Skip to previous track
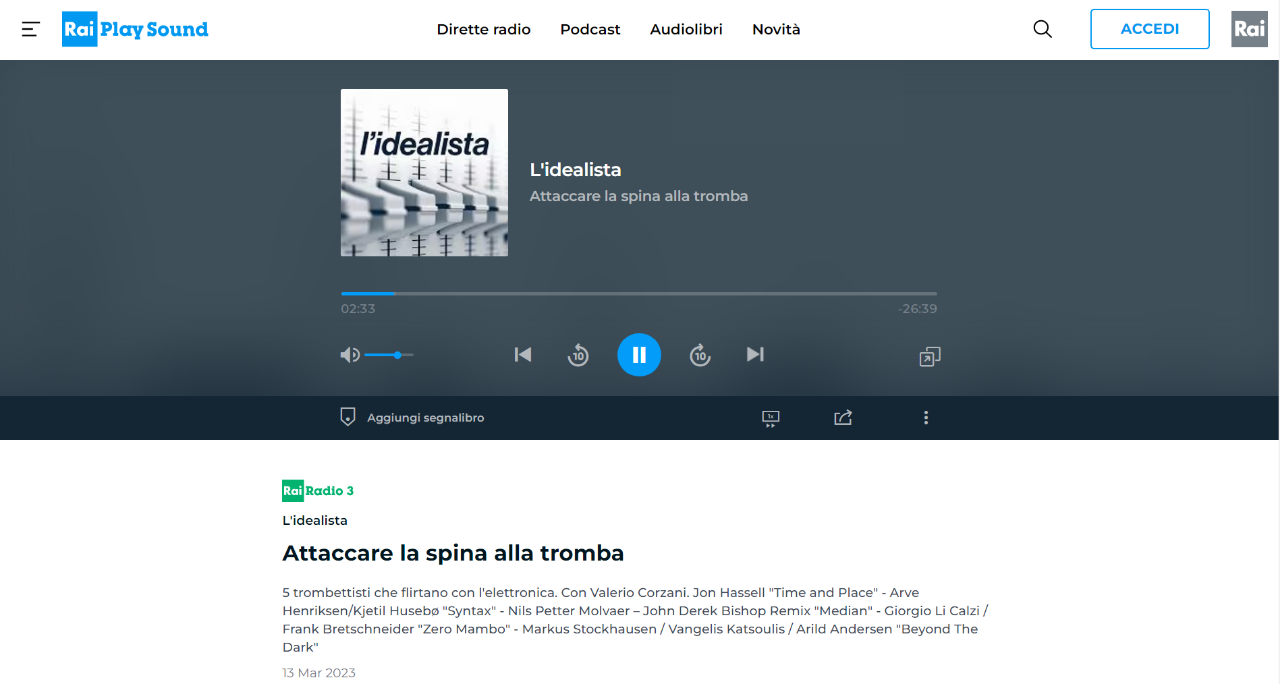The height and width of the screenshot is (684, 1280). [523, 354]
